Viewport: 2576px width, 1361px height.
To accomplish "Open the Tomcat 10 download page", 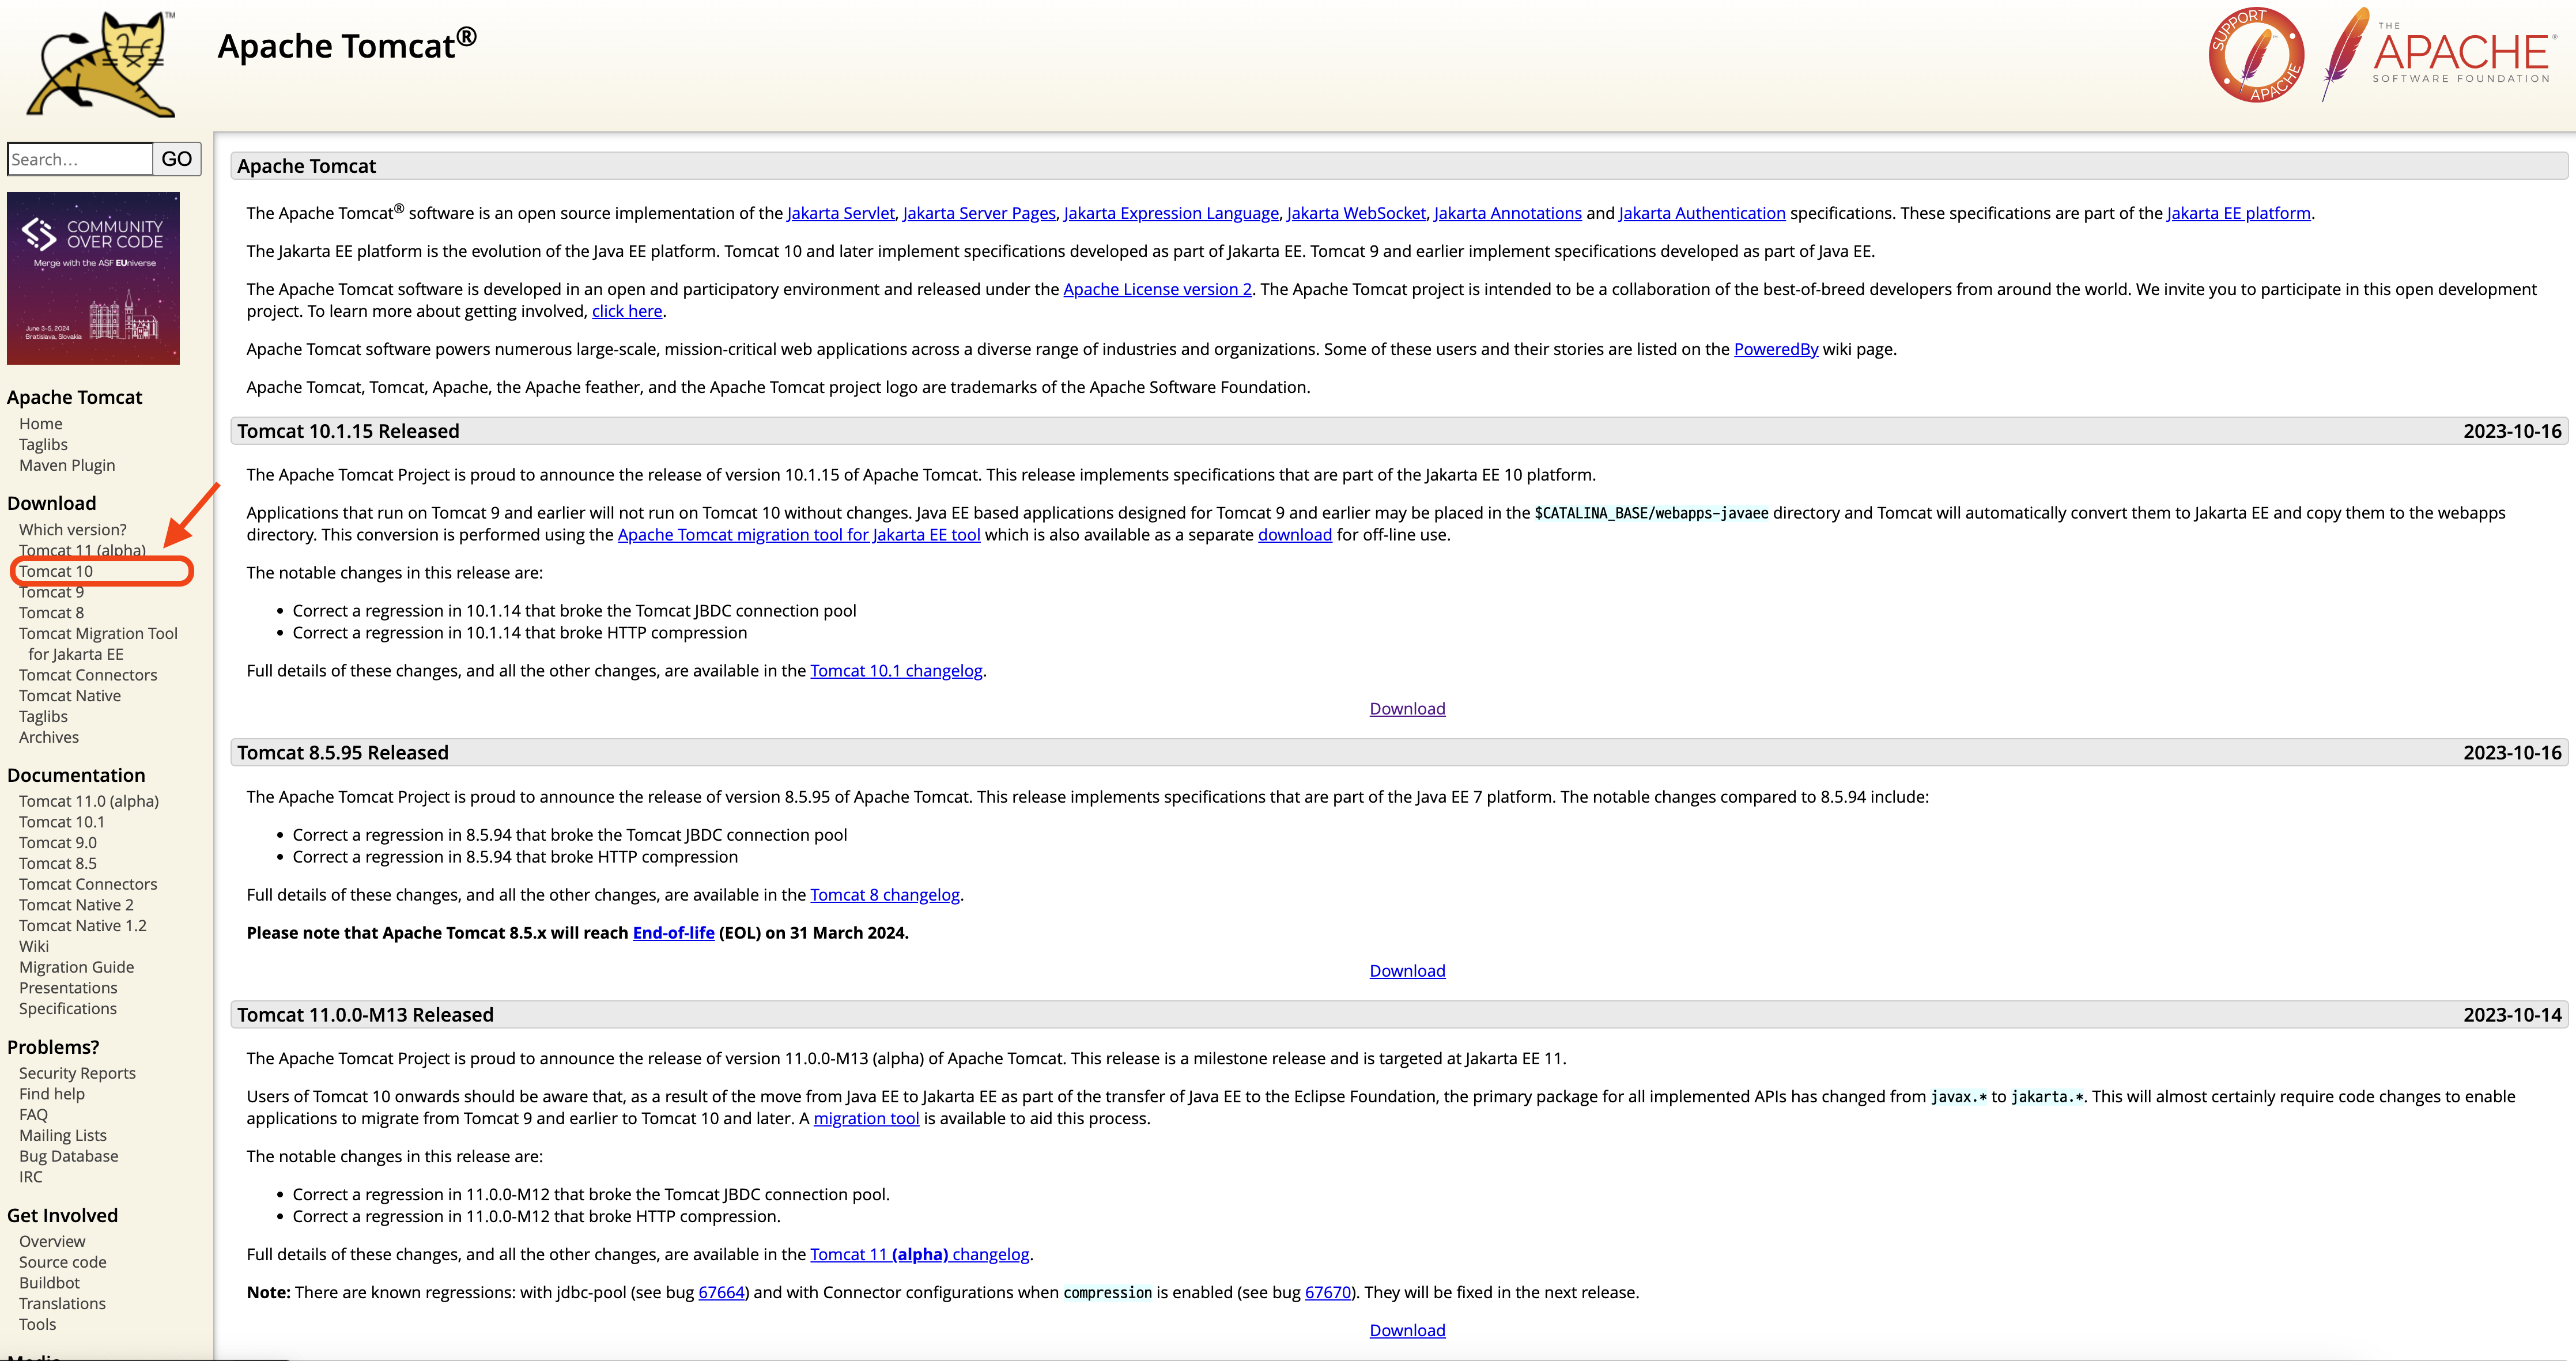I will (x=56, y=571).
